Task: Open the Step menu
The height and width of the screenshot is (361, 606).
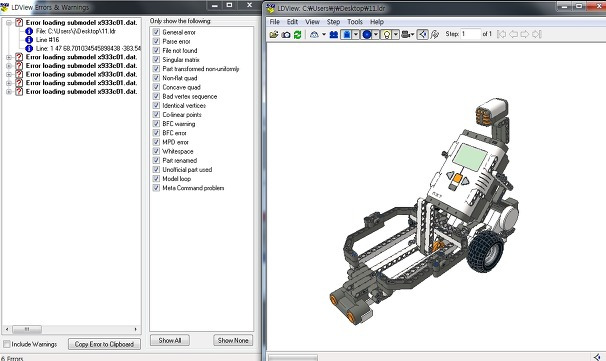Action: click(x=333, y=22)
